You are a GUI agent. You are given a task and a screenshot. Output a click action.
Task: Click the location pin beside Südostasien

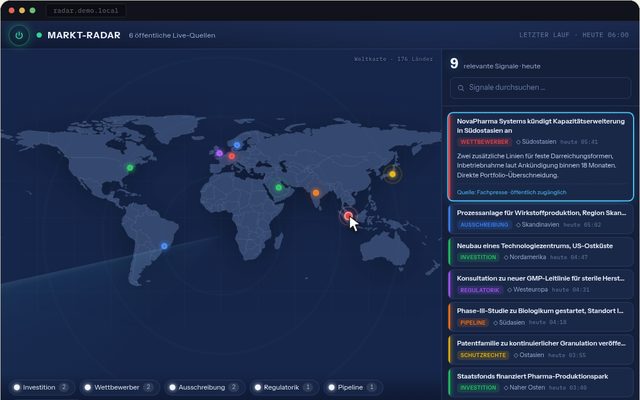tap(518, 142)
